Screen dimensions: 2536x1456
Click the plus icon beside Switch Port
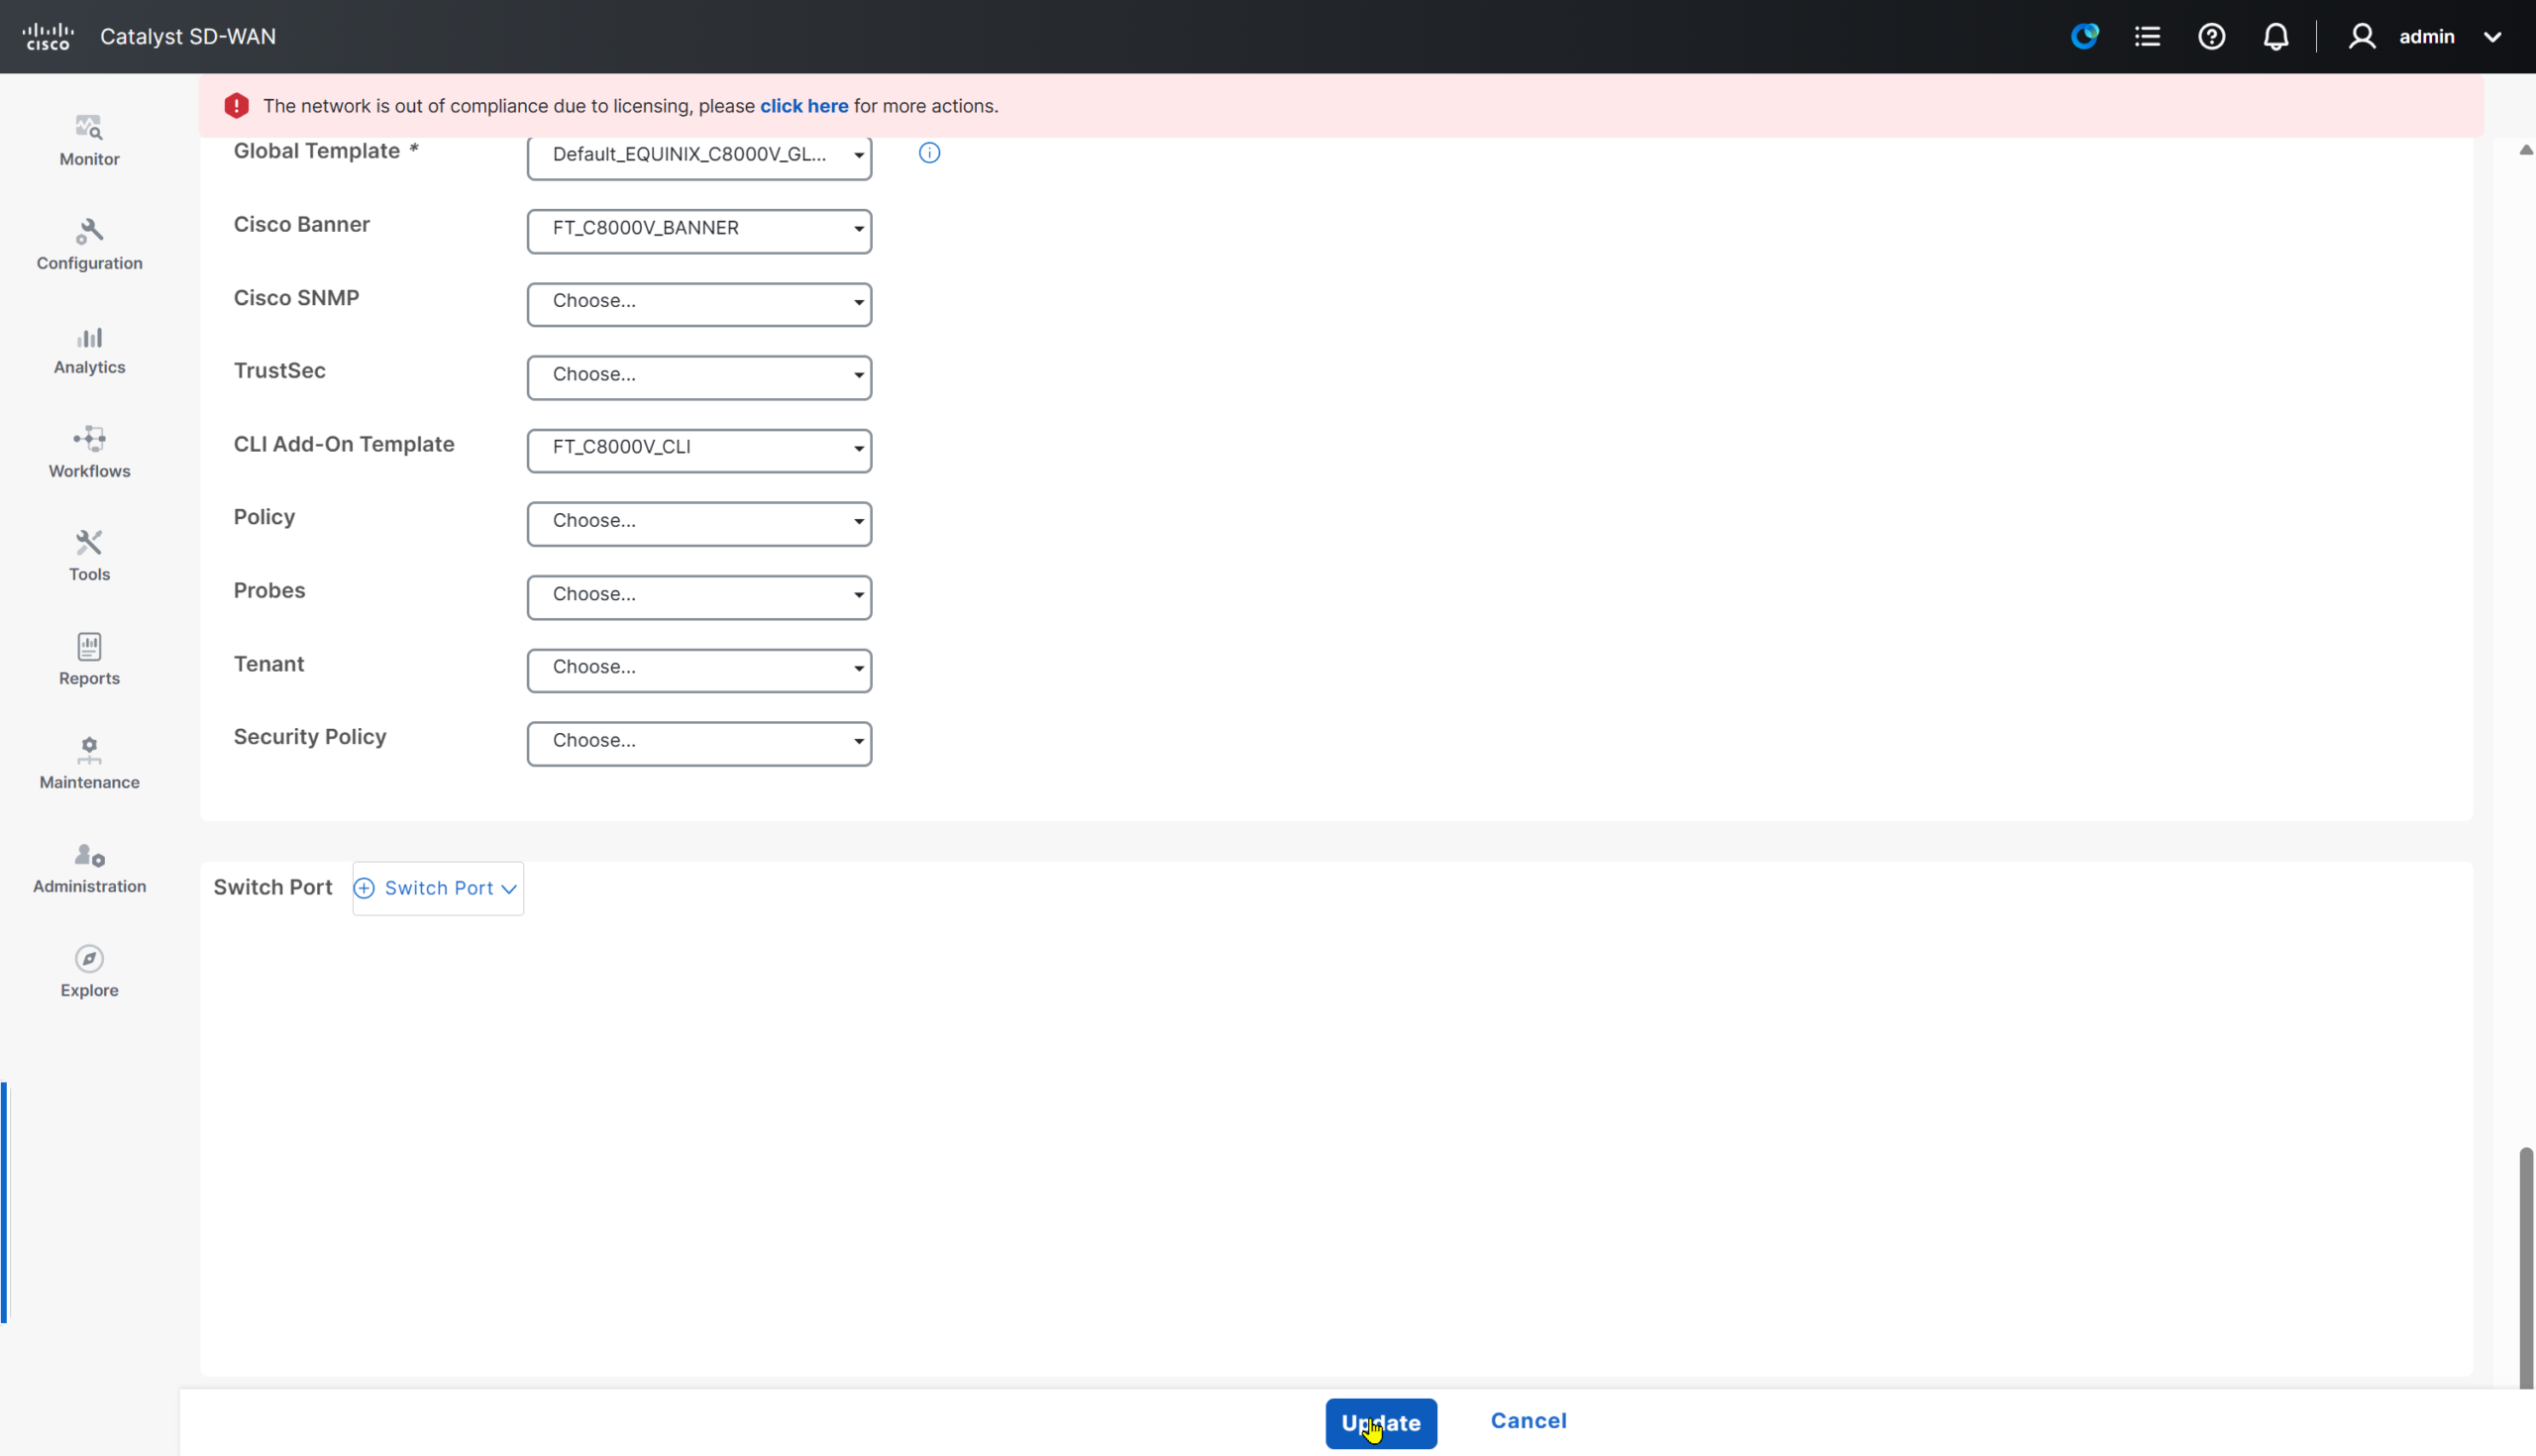[x=365, y=889]
